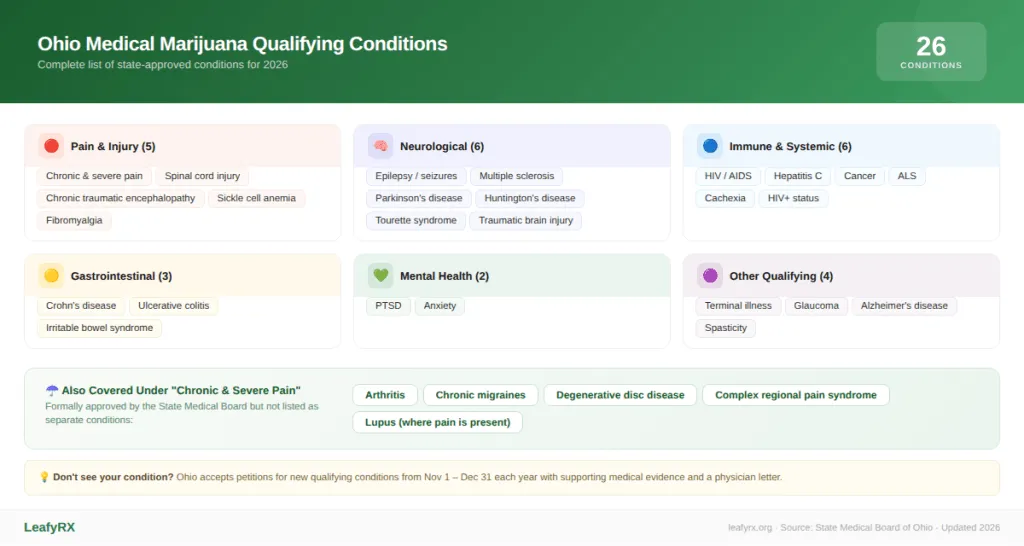
Task: Click the blue circle Immune & Systemic icon
Action: point(710,146)
